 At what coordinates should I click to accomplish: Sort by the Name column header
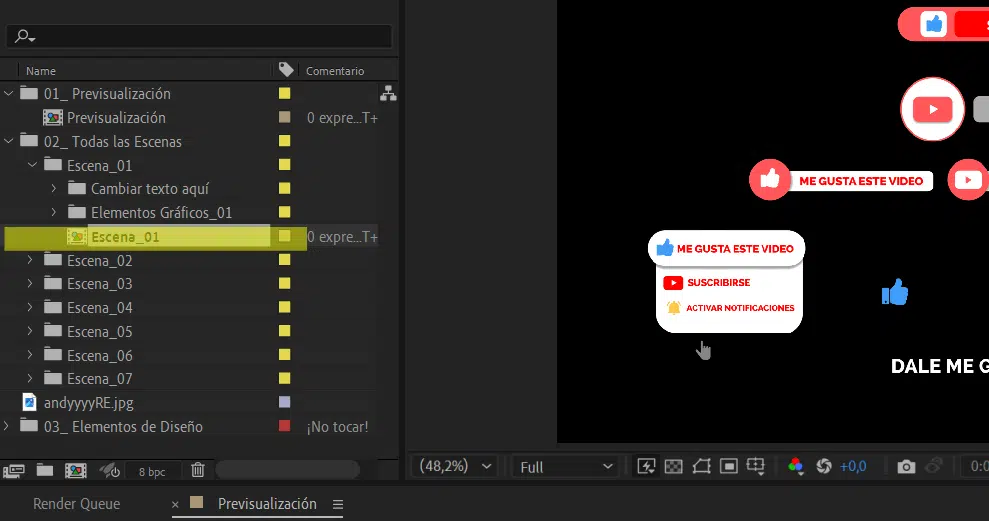coord(41,71)
